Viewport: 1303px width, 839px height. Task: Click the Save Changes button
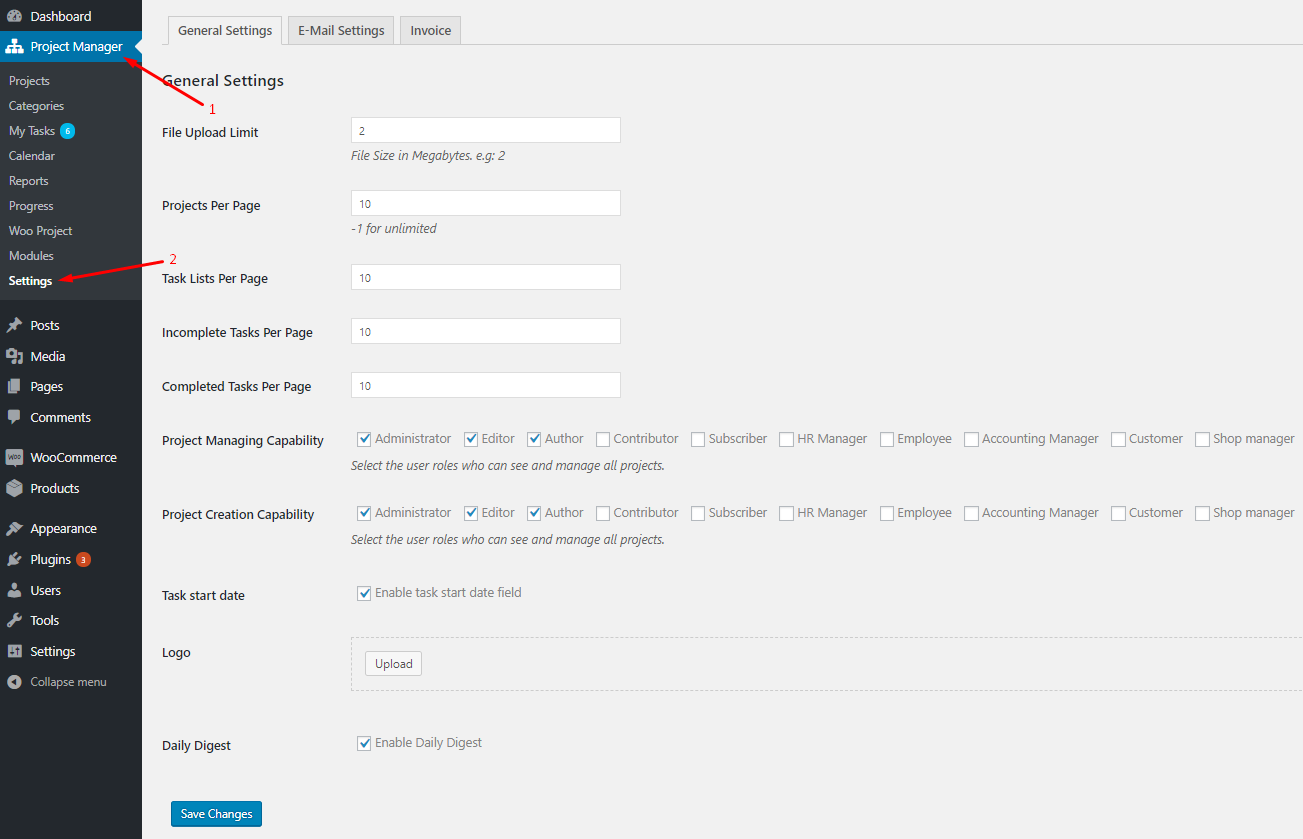tap(216, 814)
